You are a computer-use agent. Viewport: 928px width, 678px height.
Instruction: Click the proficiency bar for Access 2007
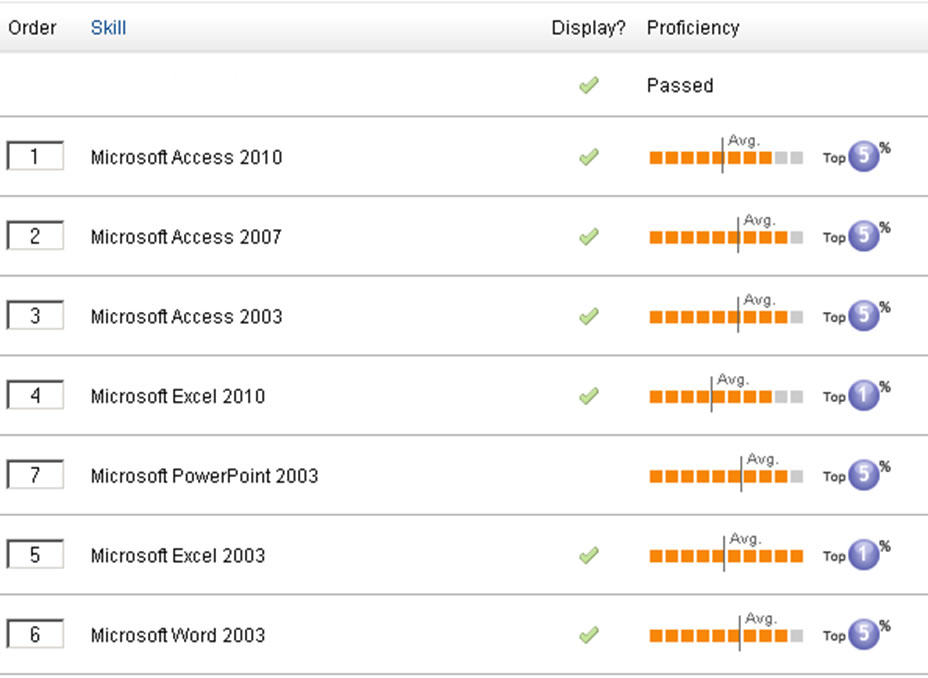tap(726, 237)
